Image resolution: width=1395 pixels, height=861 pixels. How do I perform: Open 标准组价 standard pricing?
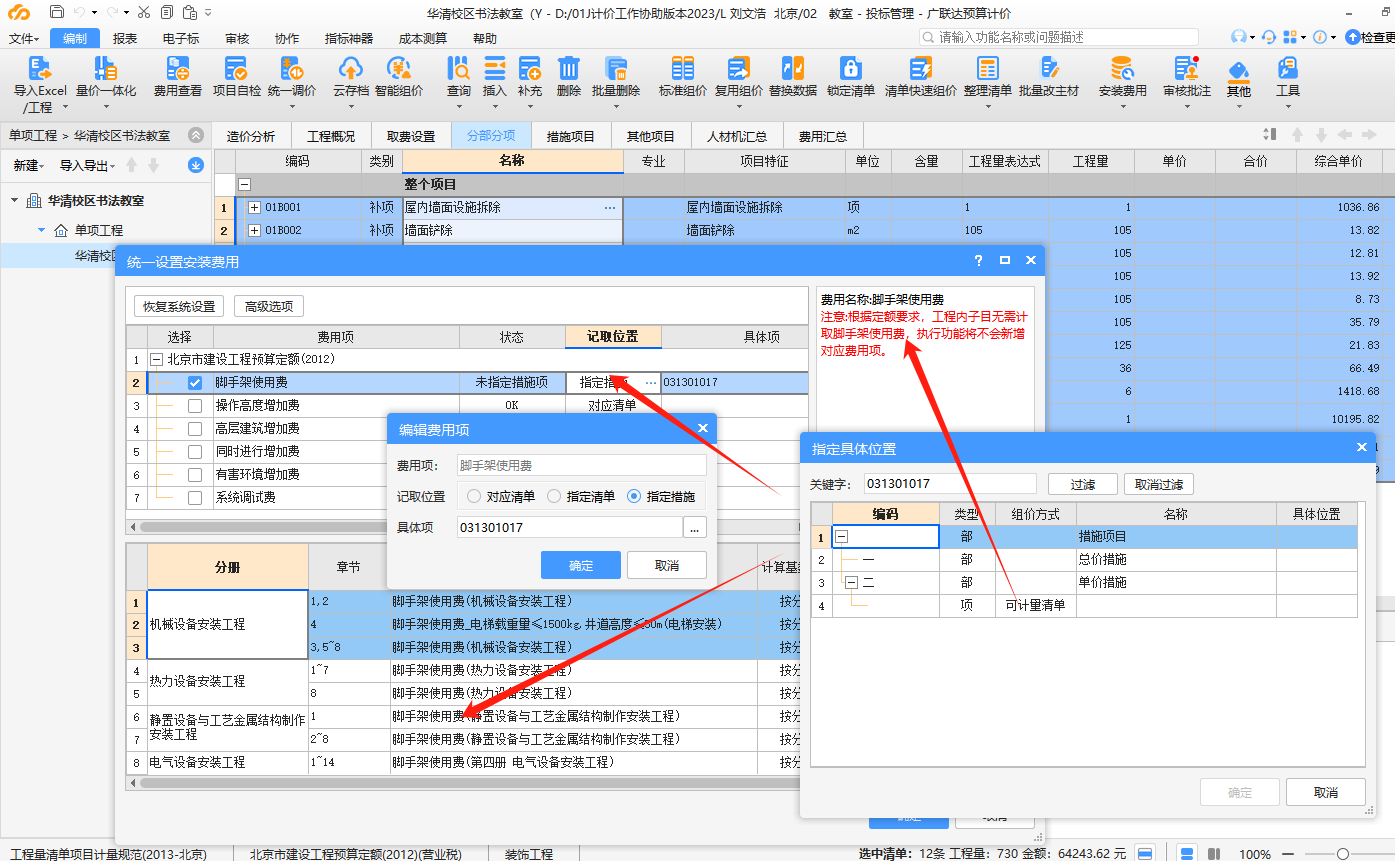pos(683,78)
